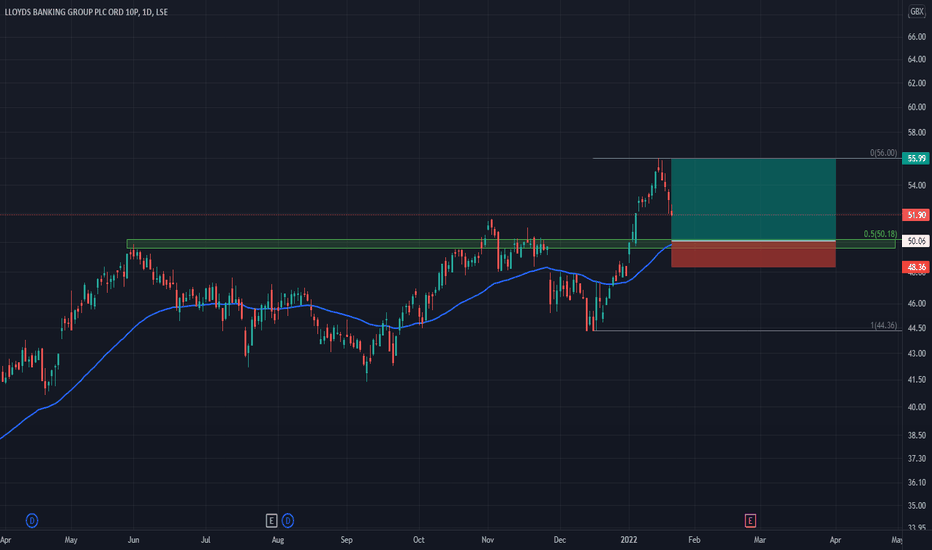This screenshot has height=550, width=932.
Task: Click the Fibonacci 0.5(50.18) level label
Action: pos(880,234)
